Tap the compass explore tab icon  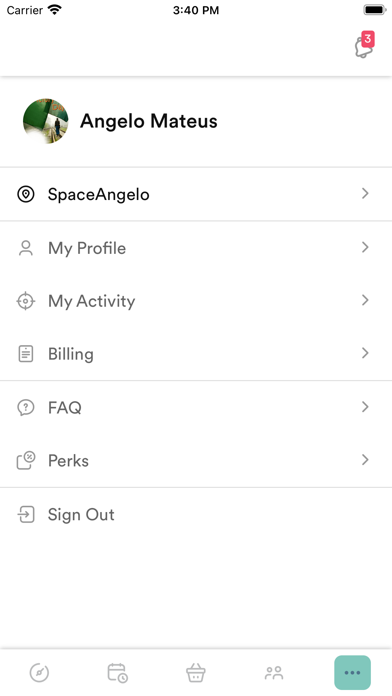[39, 672]
